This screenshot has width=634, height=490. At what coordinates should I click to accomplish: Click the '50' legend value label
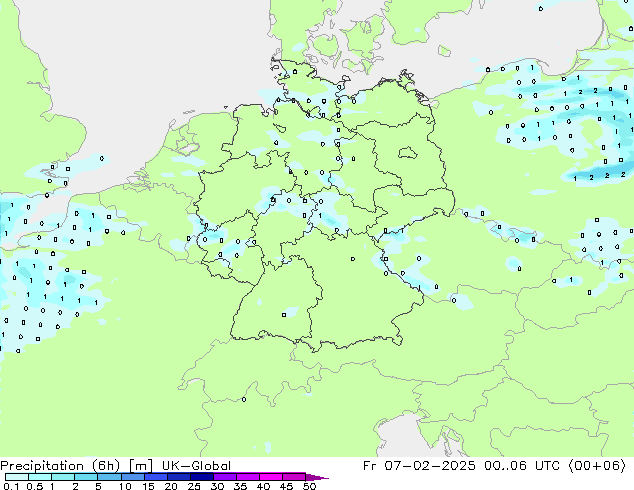pyautogui.click(x=309, y=486)
